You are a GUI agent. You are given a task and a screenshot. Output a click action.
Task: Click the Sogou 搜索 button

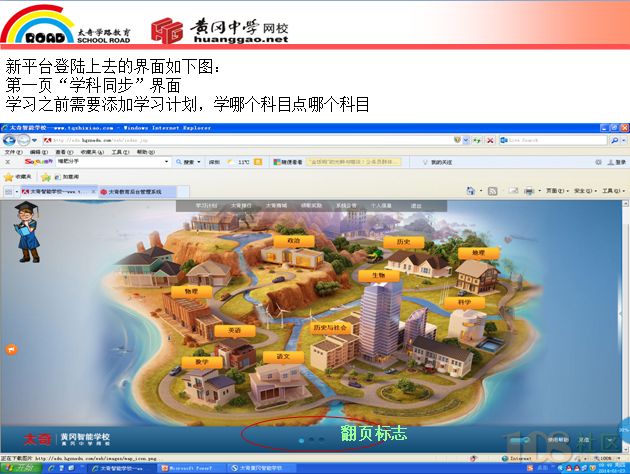pyautogui.click(x=188, y=162)
